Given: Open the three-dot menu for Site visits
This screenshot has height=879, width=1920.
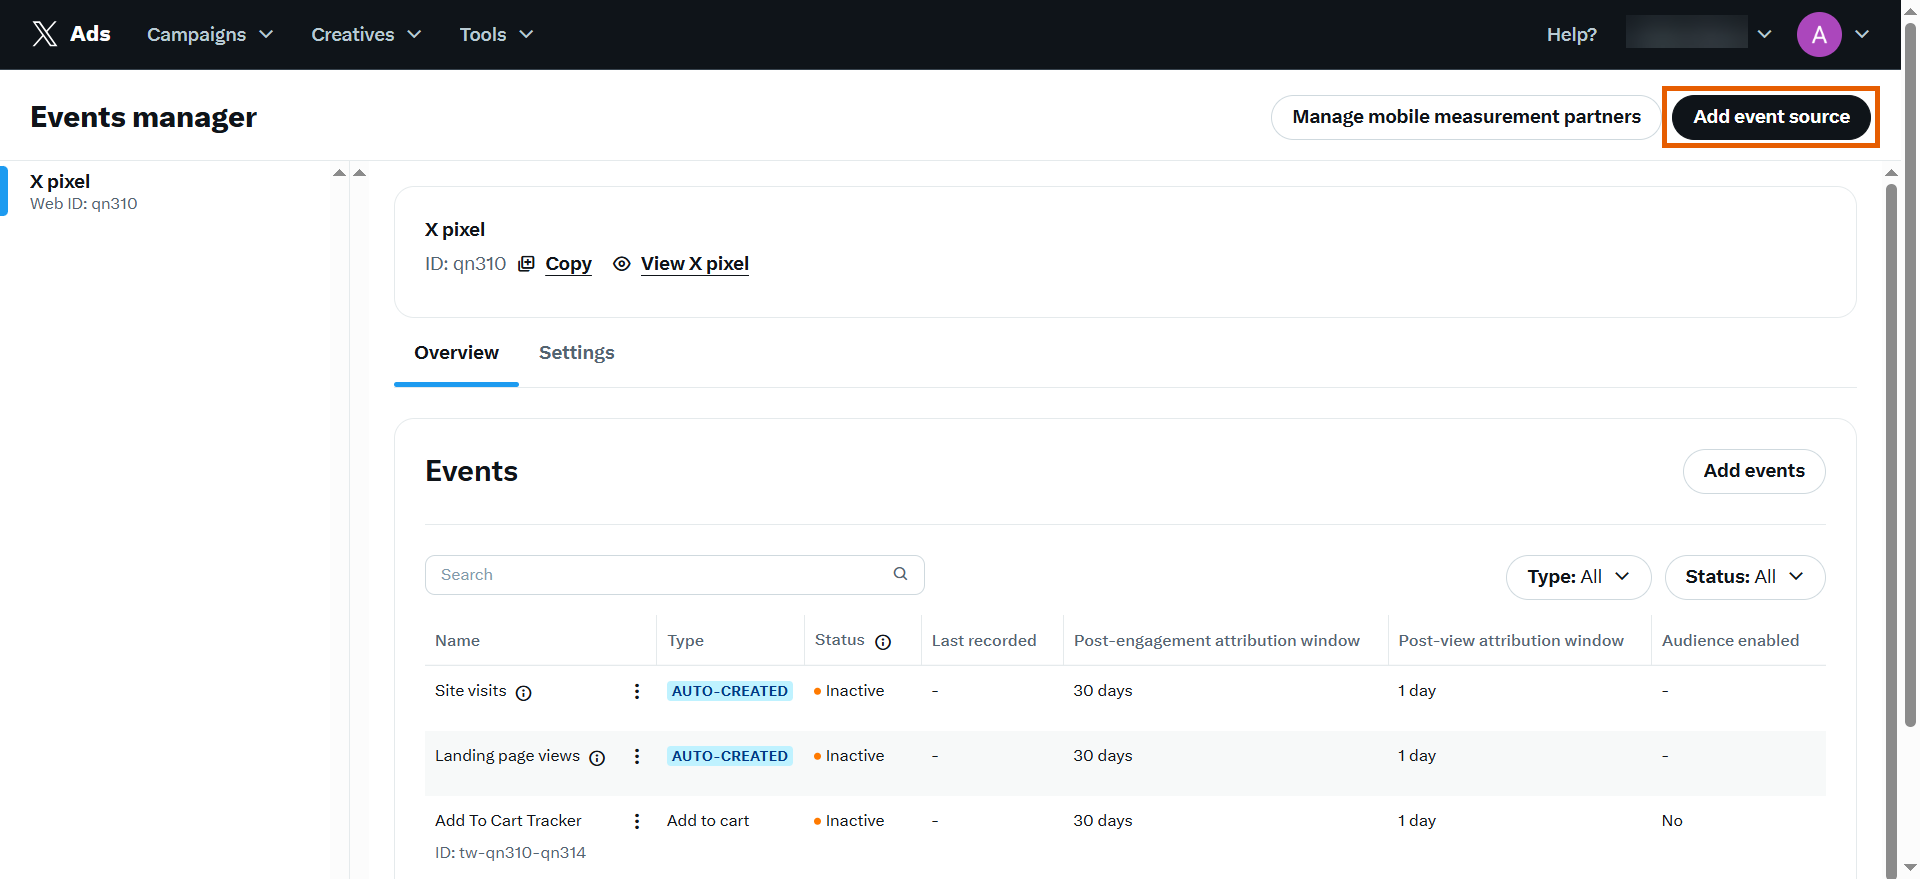Looking at the screenshot, I should [637, 691].
